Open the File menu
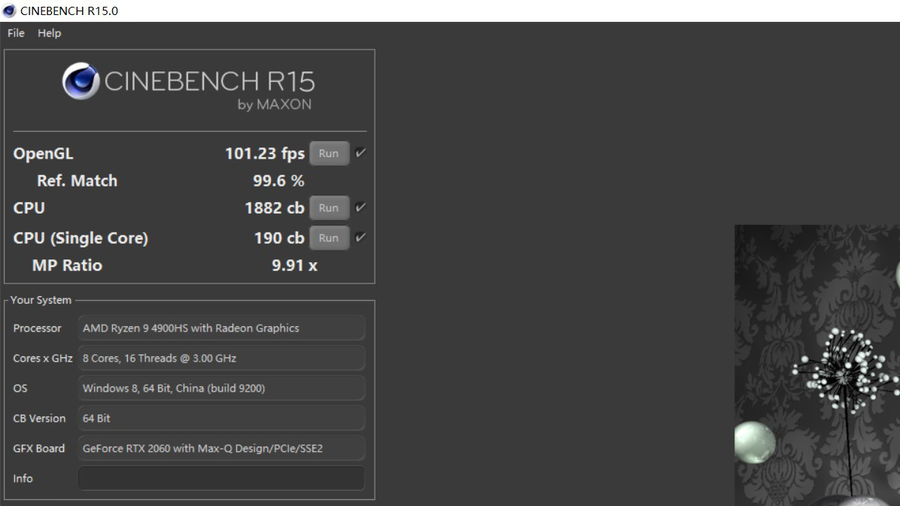900x506 pixels. pos(16,33)
